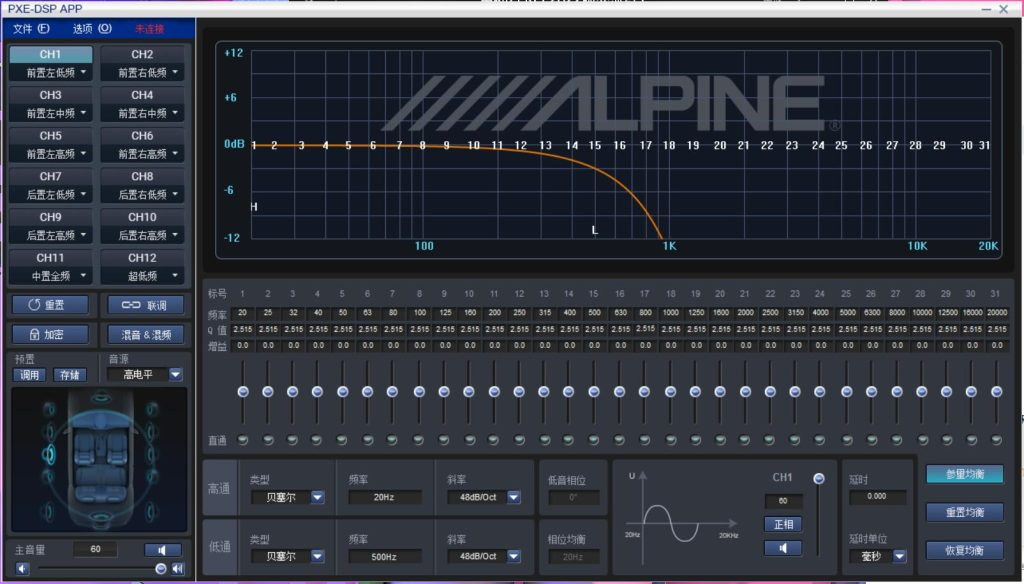Expand the 延时单位 delay unit dropdown
The image size is (1024, 584).
(899, 556)
